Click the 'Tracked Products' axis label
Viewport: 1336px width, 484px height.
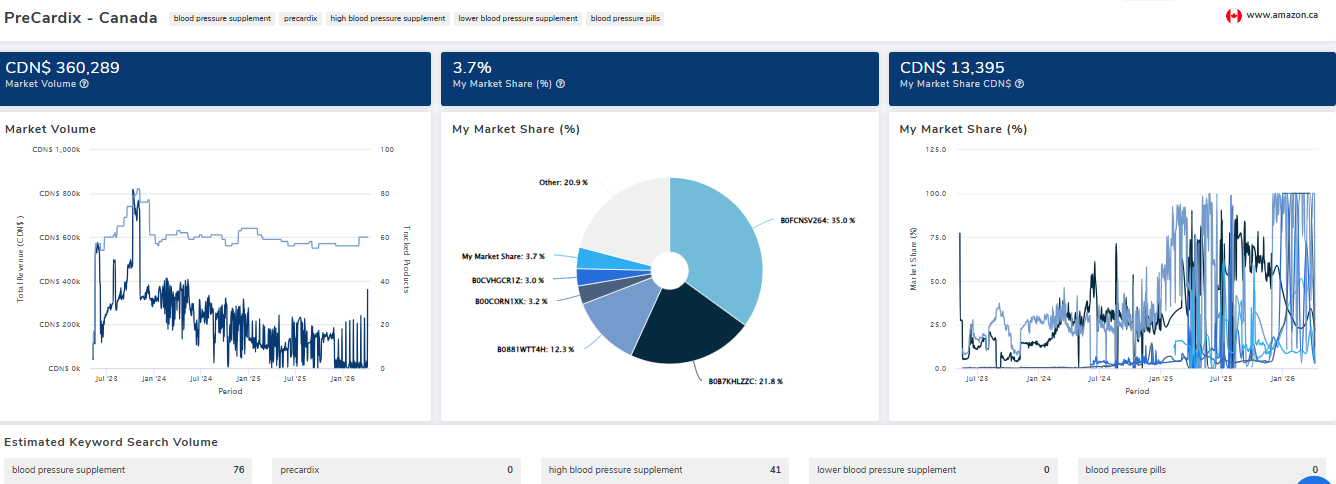coord(407,259)
